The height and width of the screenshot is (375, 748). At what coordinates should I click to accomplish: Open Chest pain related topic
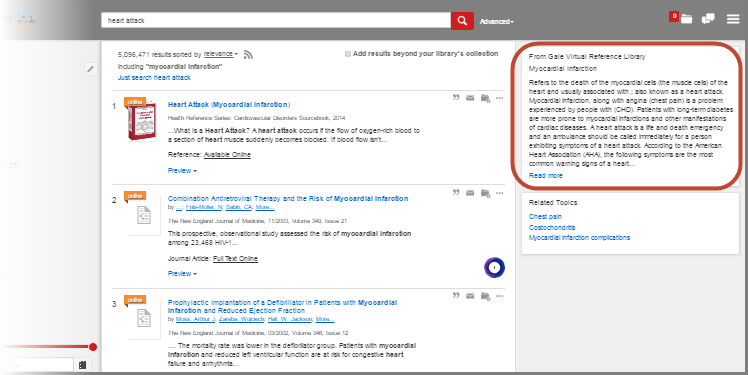[545, 217]
